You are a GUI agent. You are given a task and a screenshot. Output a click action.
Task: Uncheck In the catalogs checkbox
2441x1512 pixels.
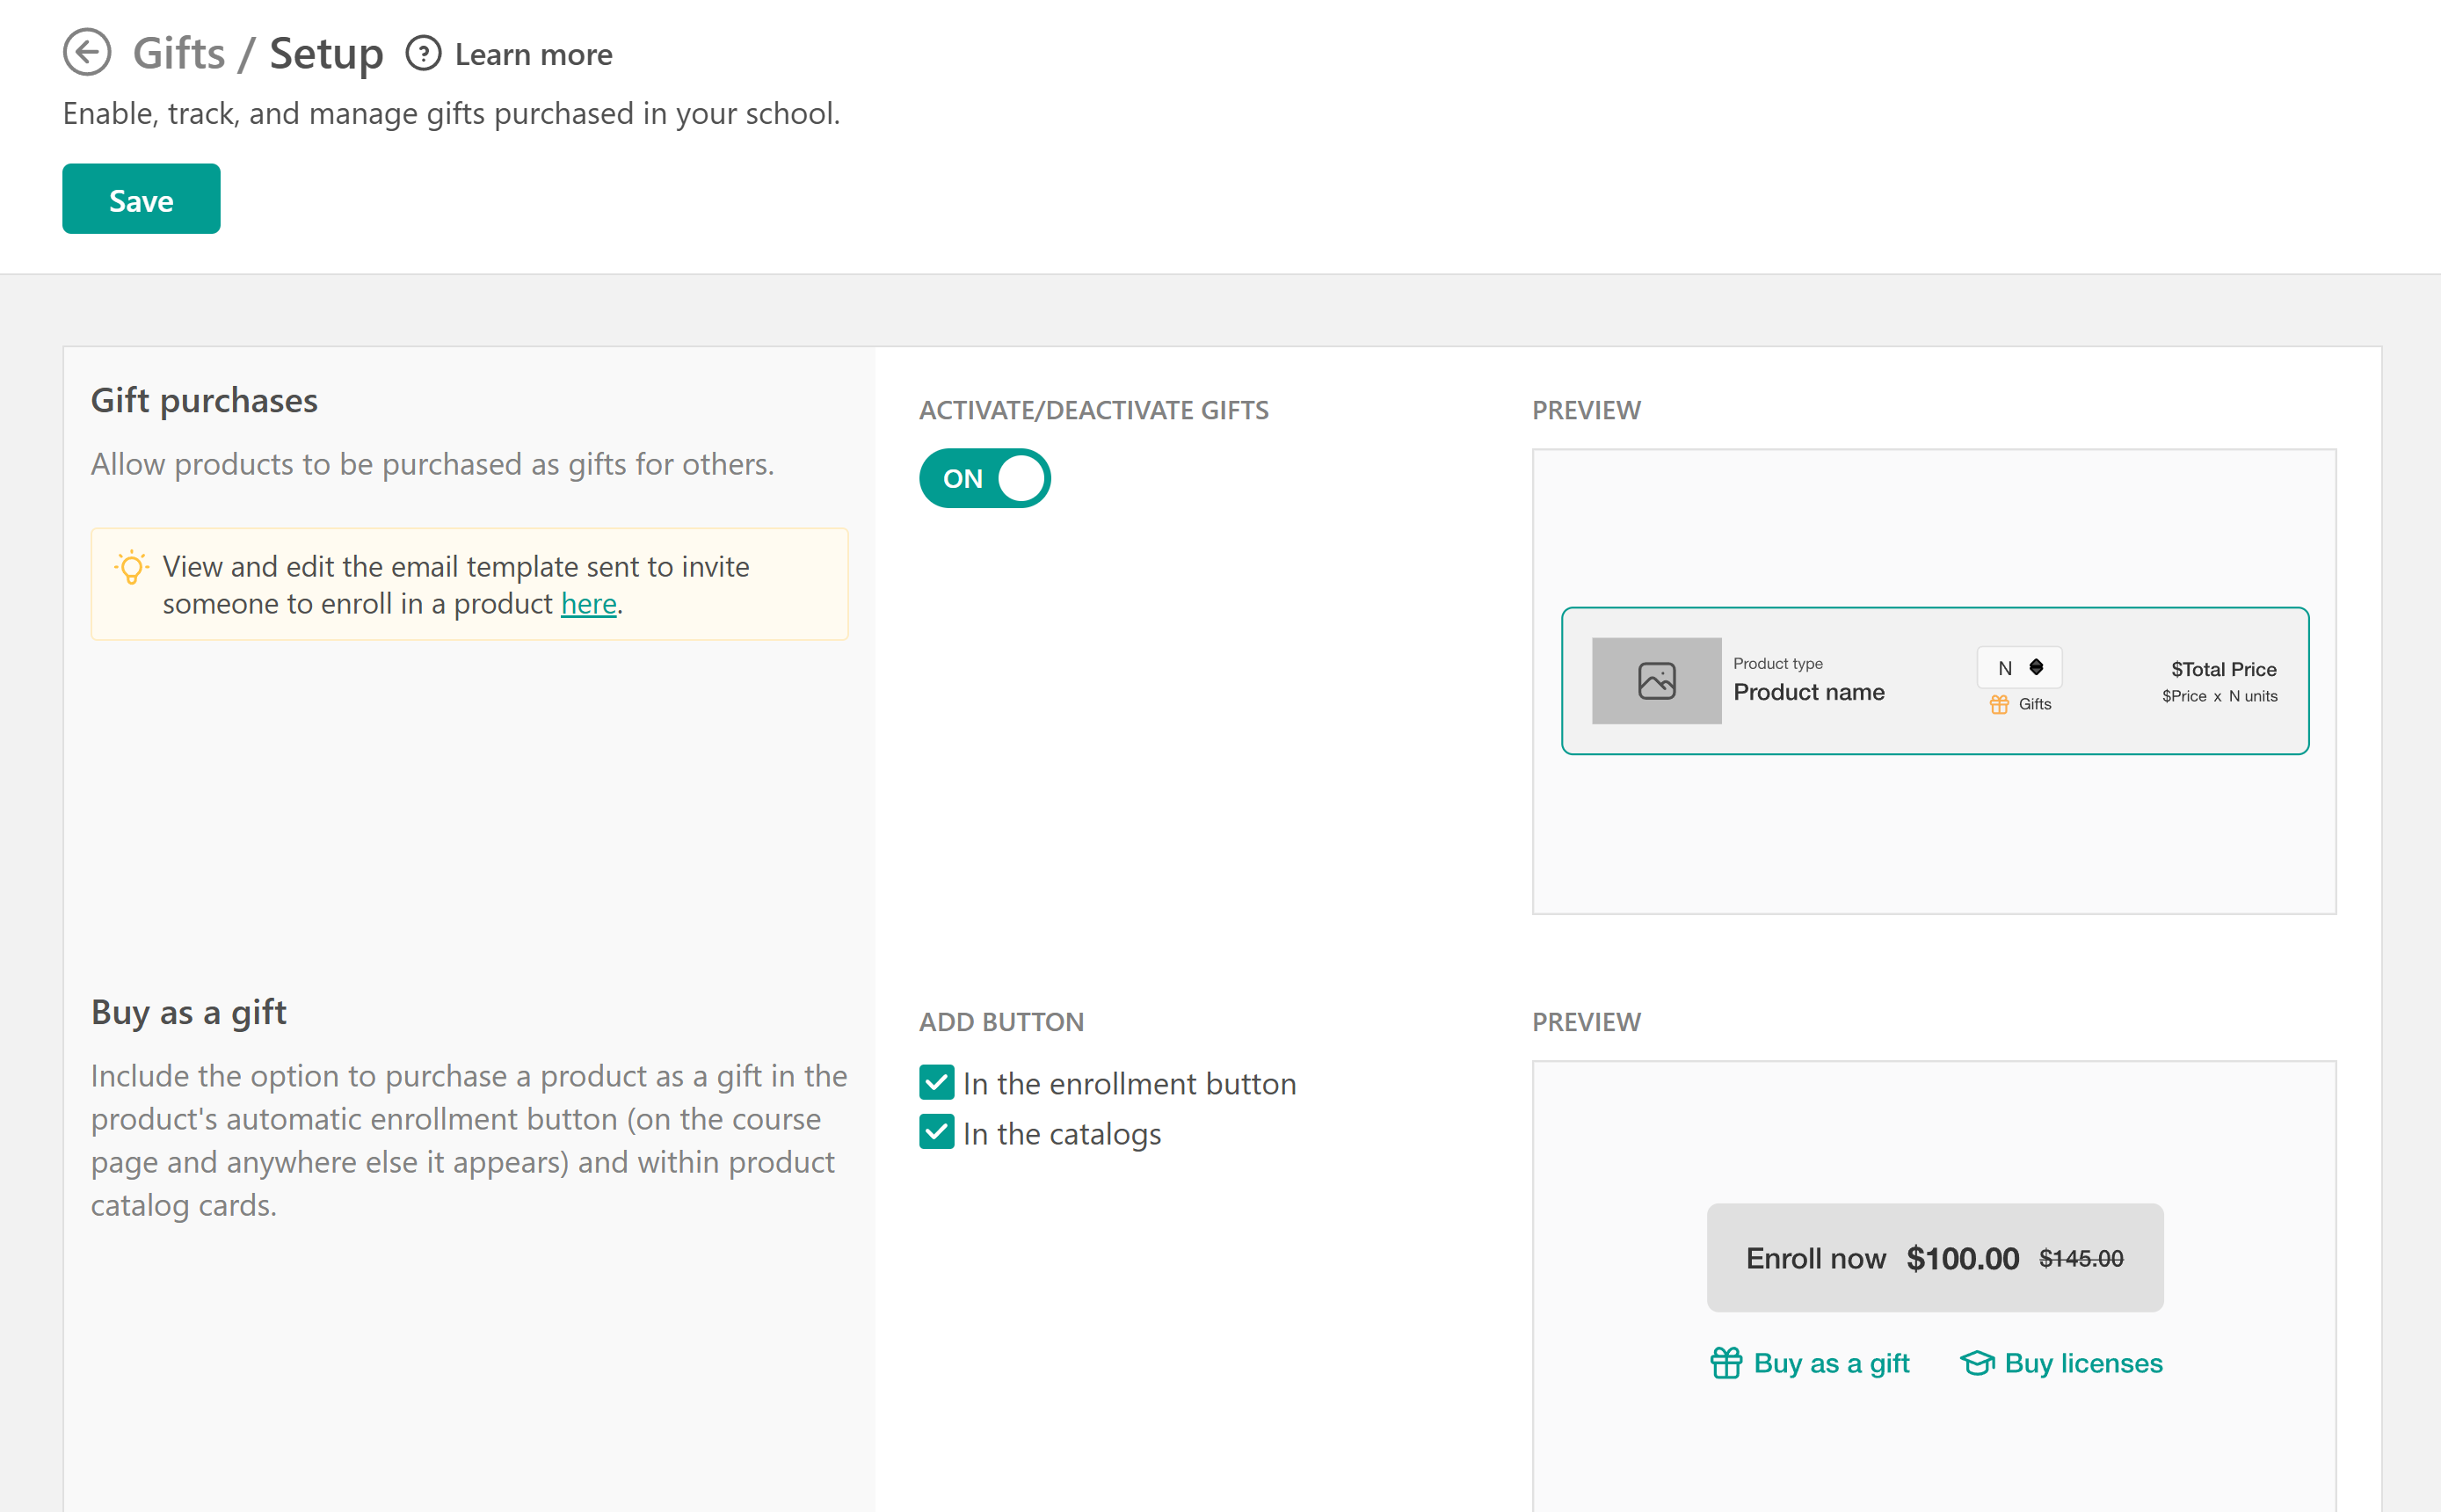click(x=936, y=1132)
